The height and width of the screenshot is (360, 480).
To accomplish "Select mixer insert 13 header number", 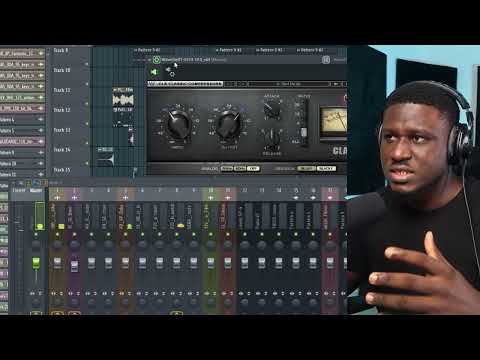I will [x=262, y=190].
